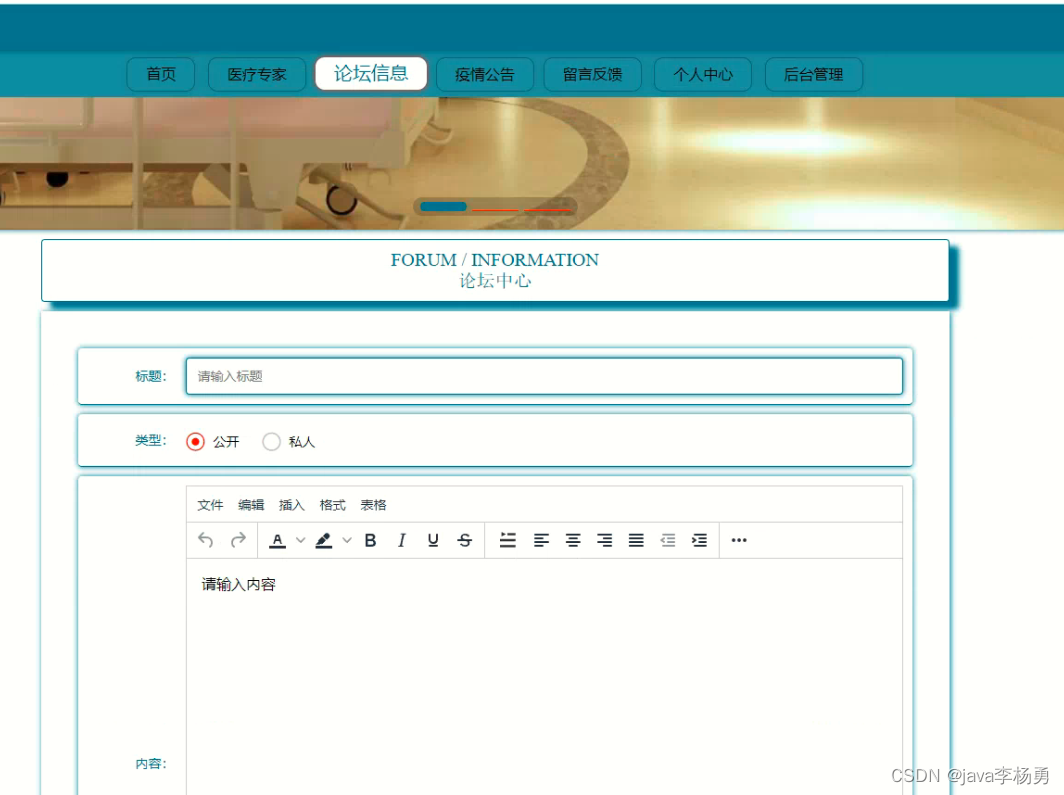Go to 首页 navigation tab
This screenshot has width=1064, height=795.
(x=161, y=74)
